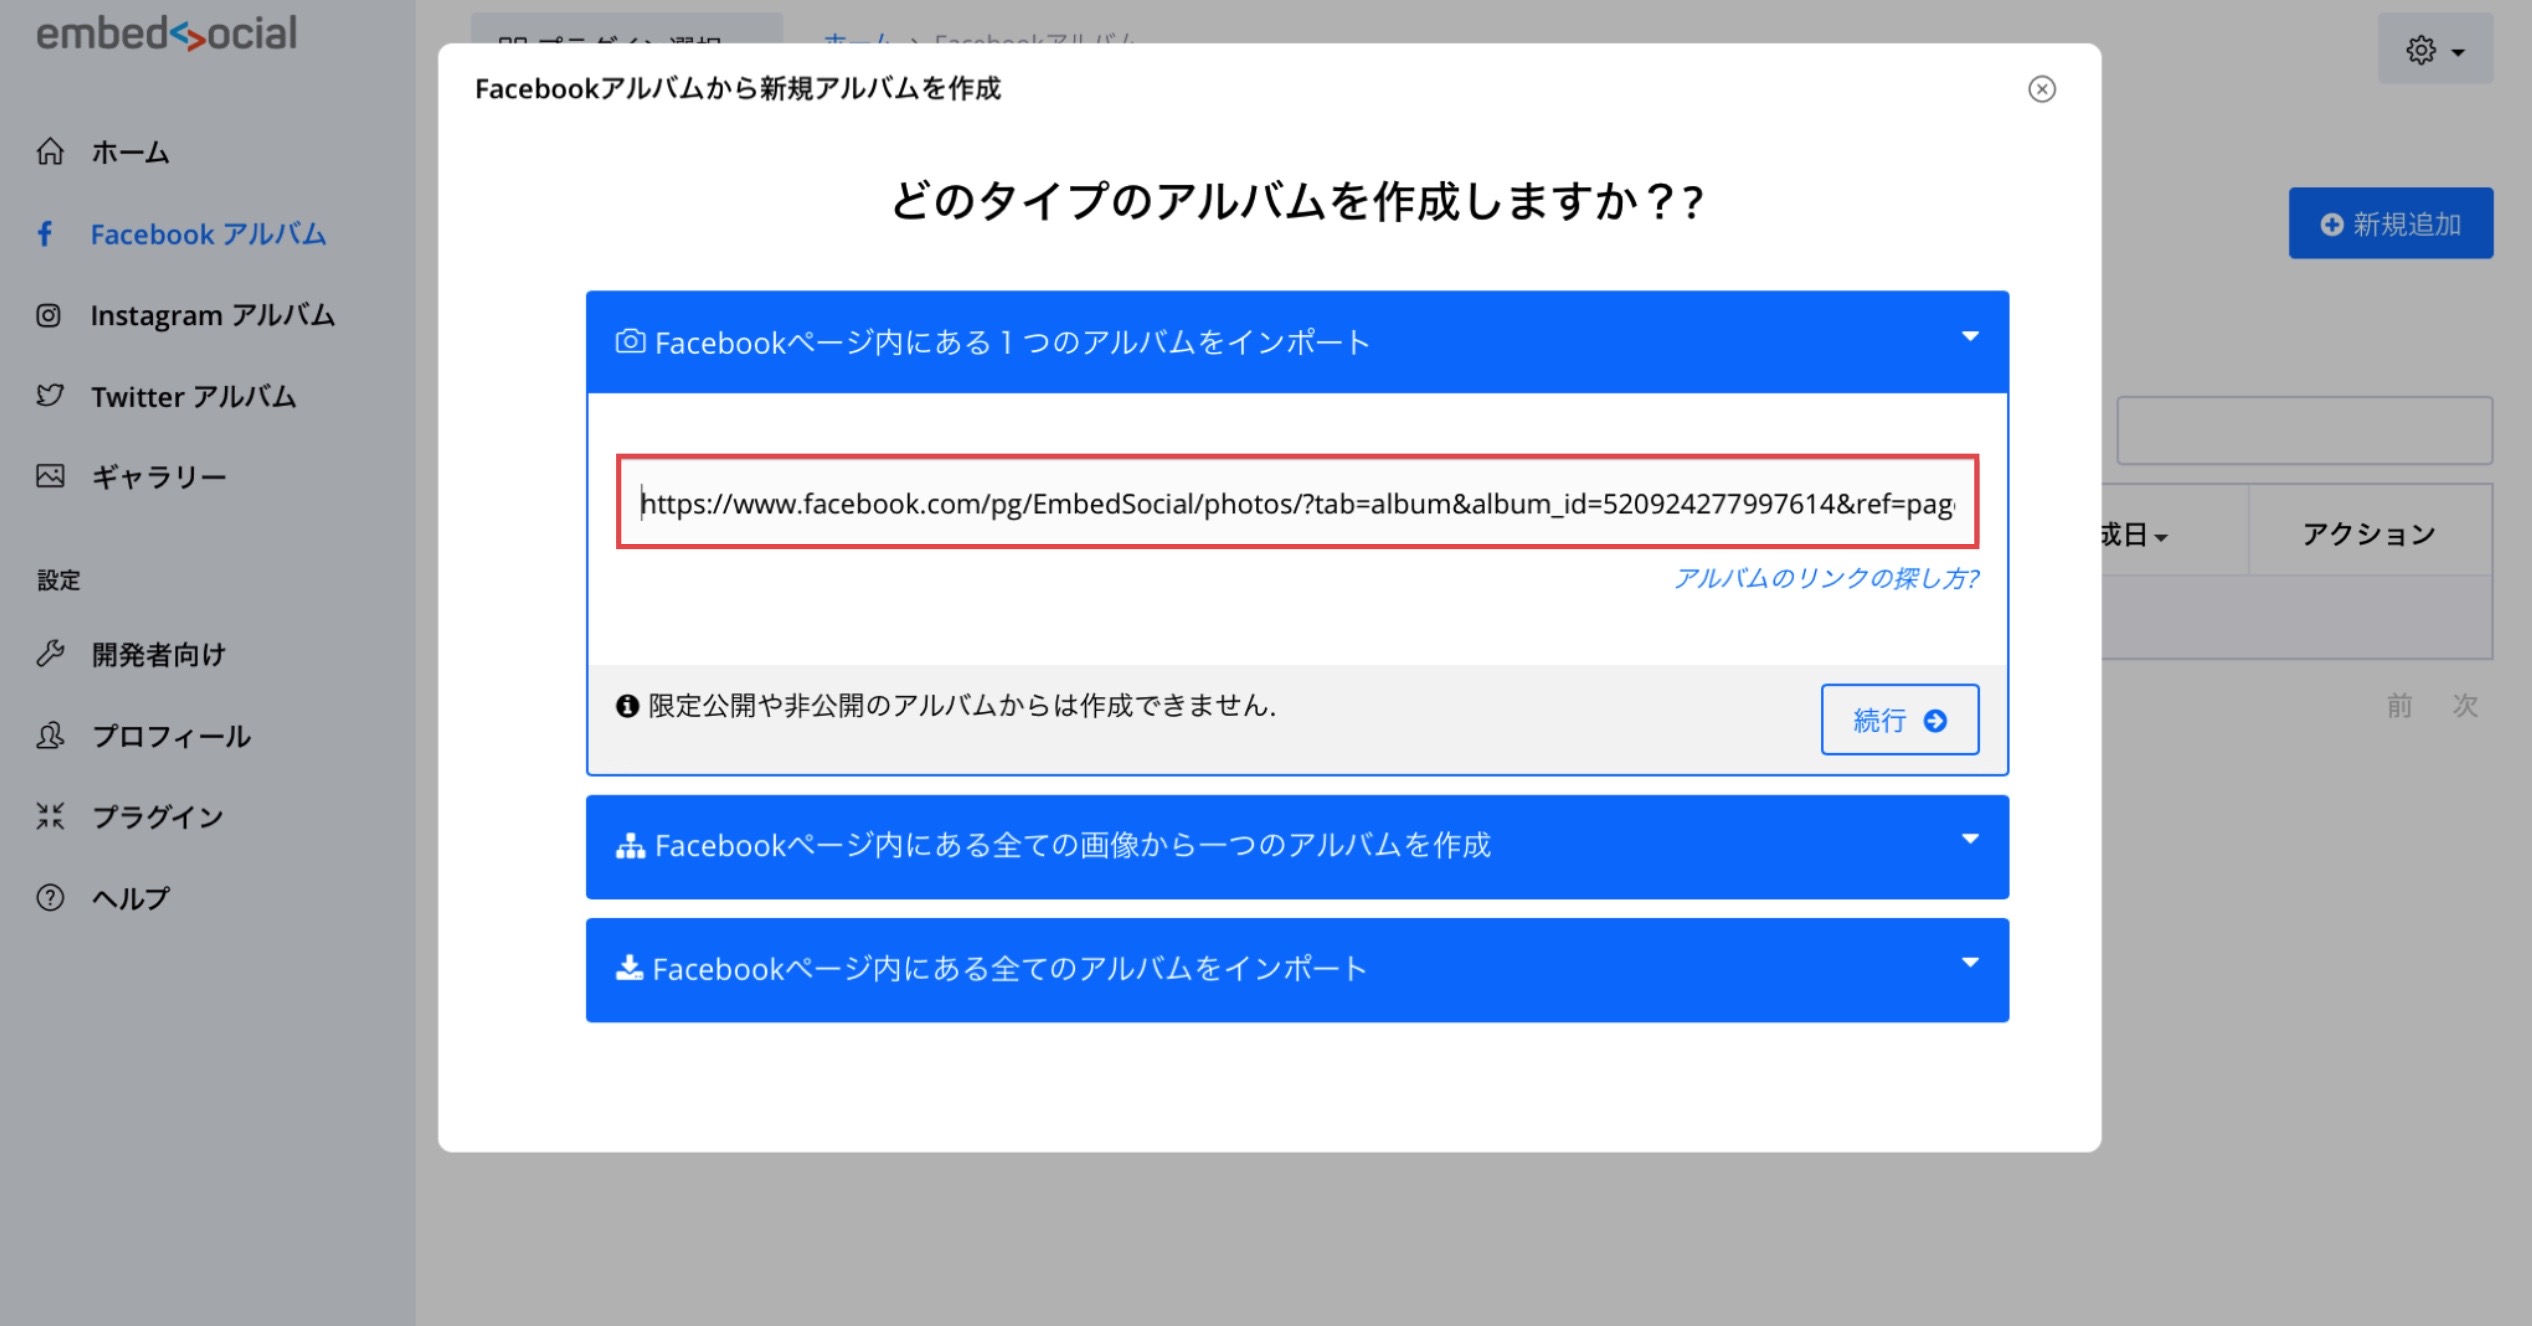Screen dimensions: 2532x1326
Task: Click the arrow icon inside 続行 button
Action: pyautogui.click(x=1935, y=720)
